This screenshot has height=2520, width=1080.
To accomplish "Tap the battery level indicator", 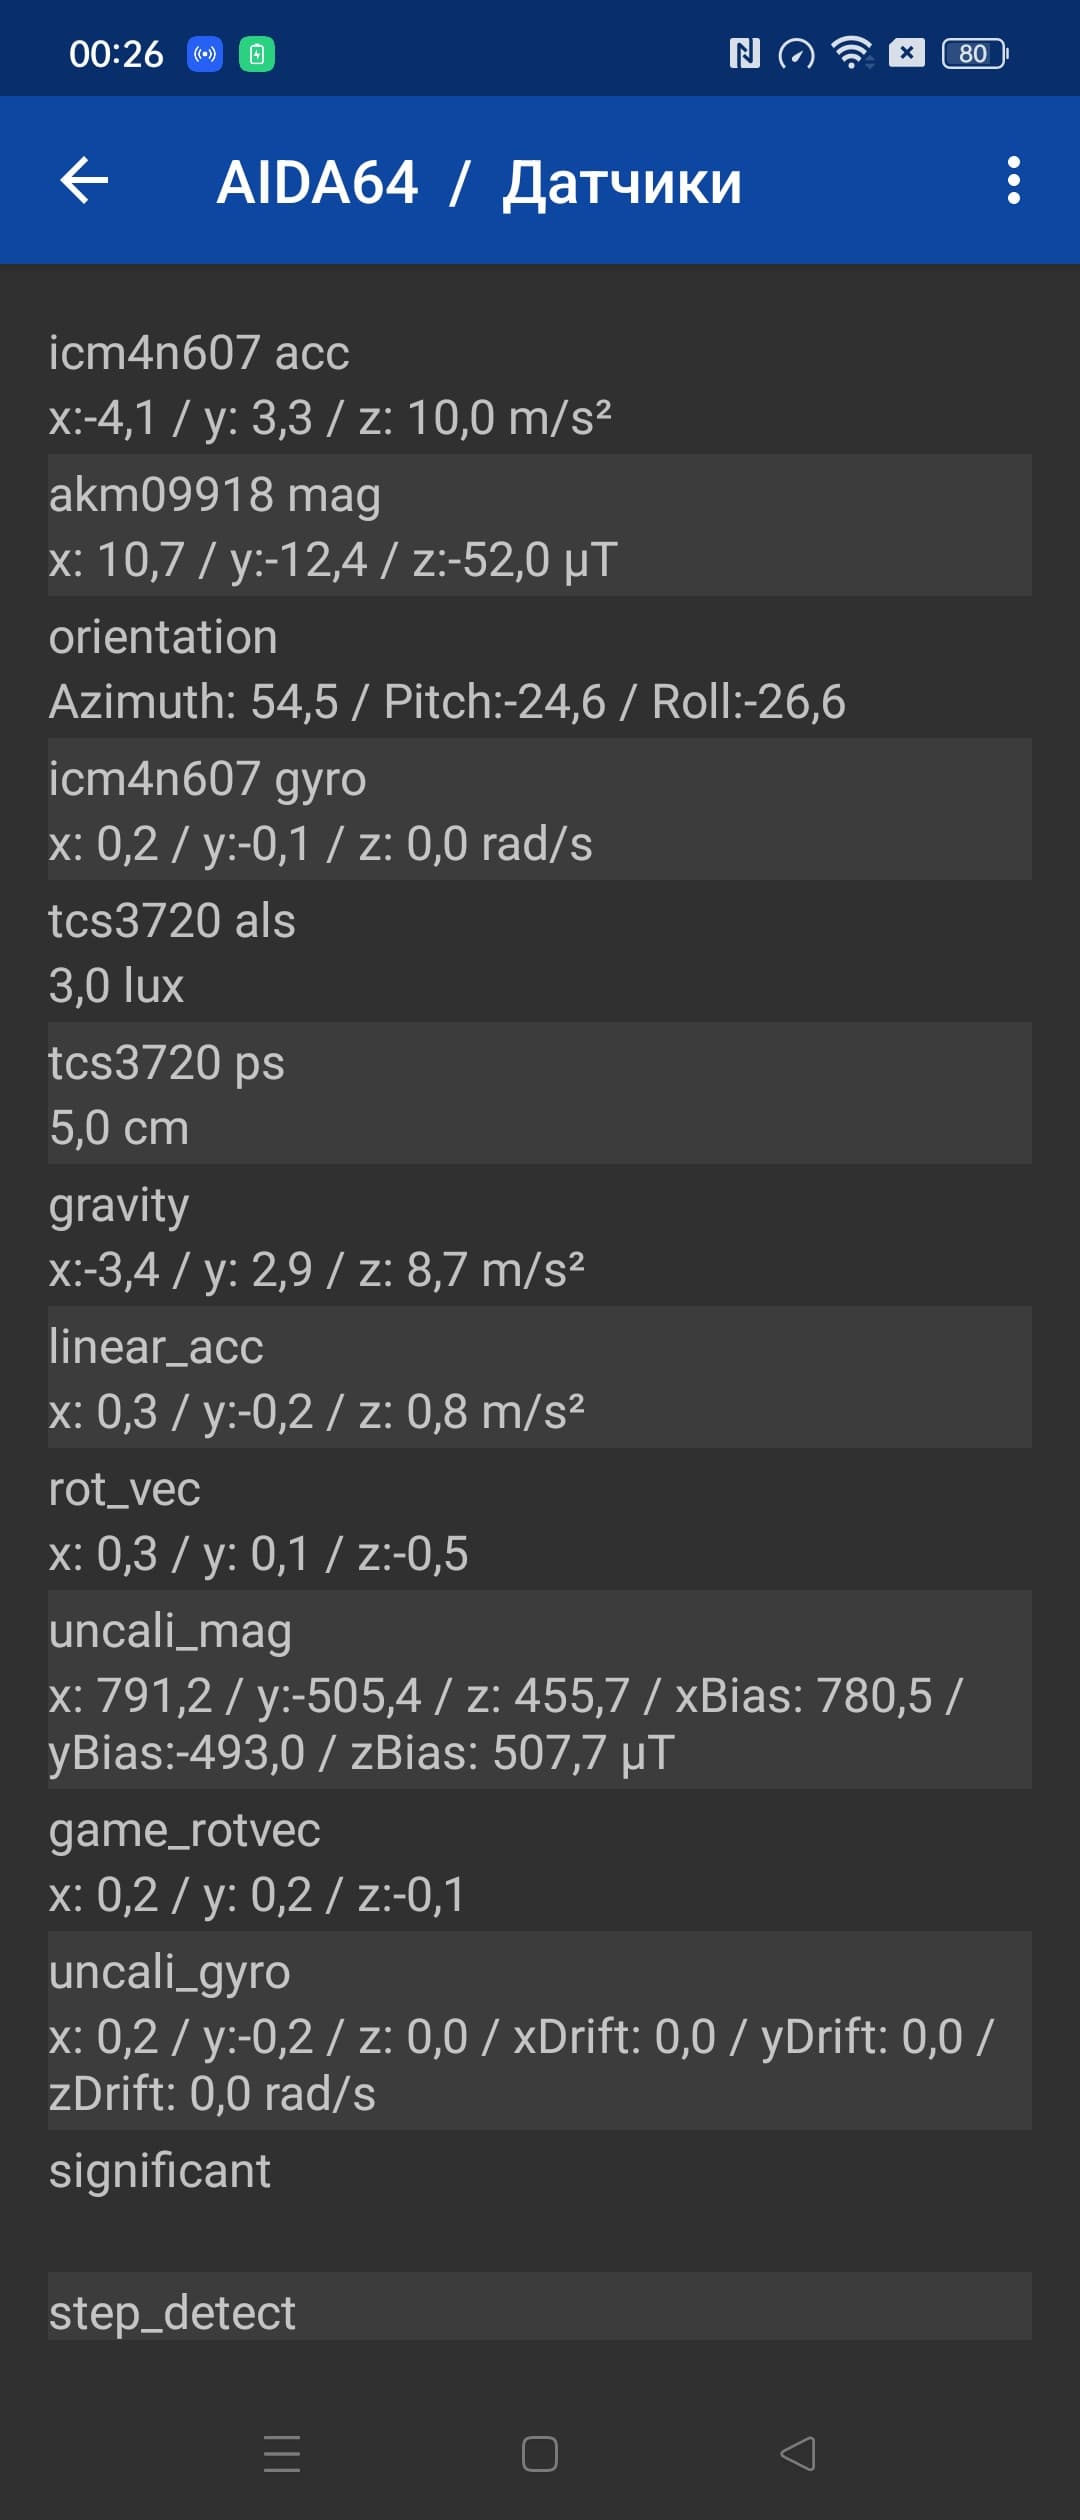I will [x=975, y=53].
